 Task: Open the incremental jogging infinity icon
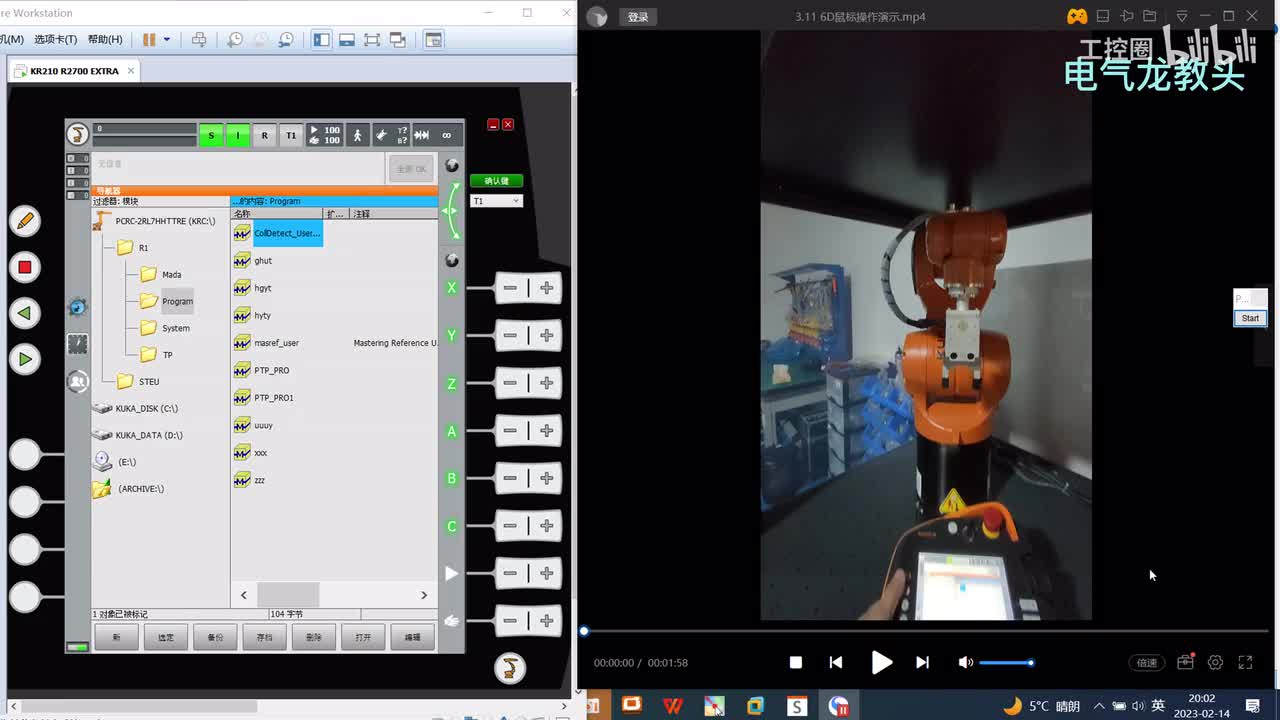coord(446,135)
